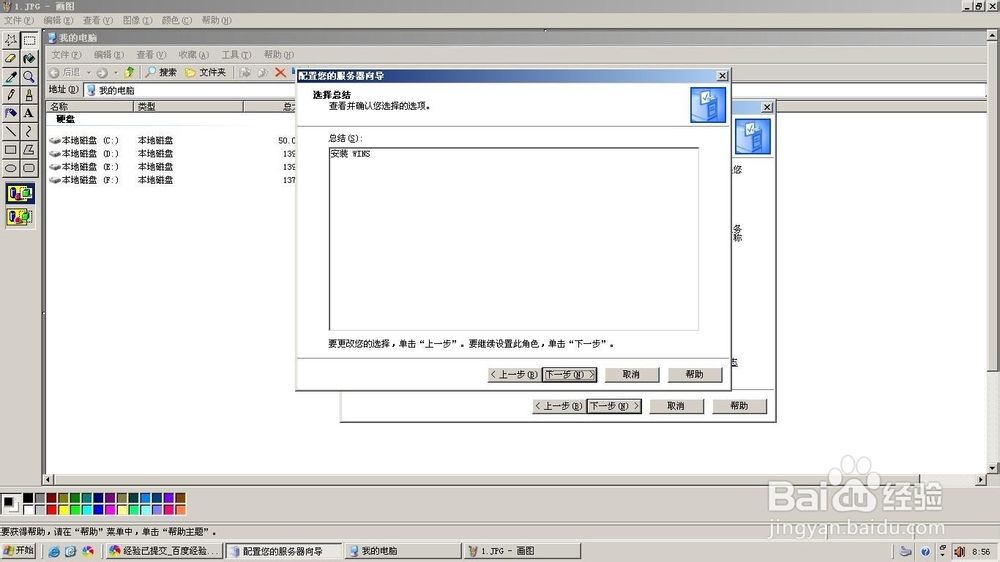Viewport: 1000px width, 562px height.
Task: Select the Ellipse tool
Action: click(x=11, y=168)
